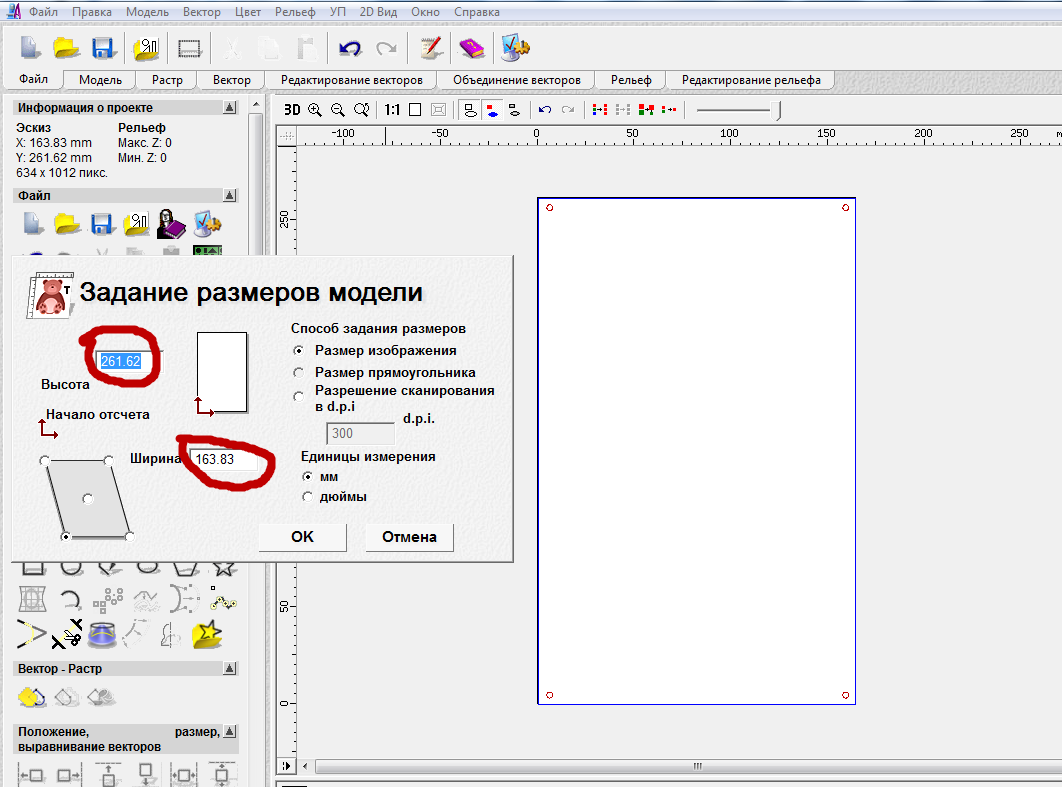Open the Help purple book icon in top toolbar
The image size is (1062, 787).
pos(471,47)
